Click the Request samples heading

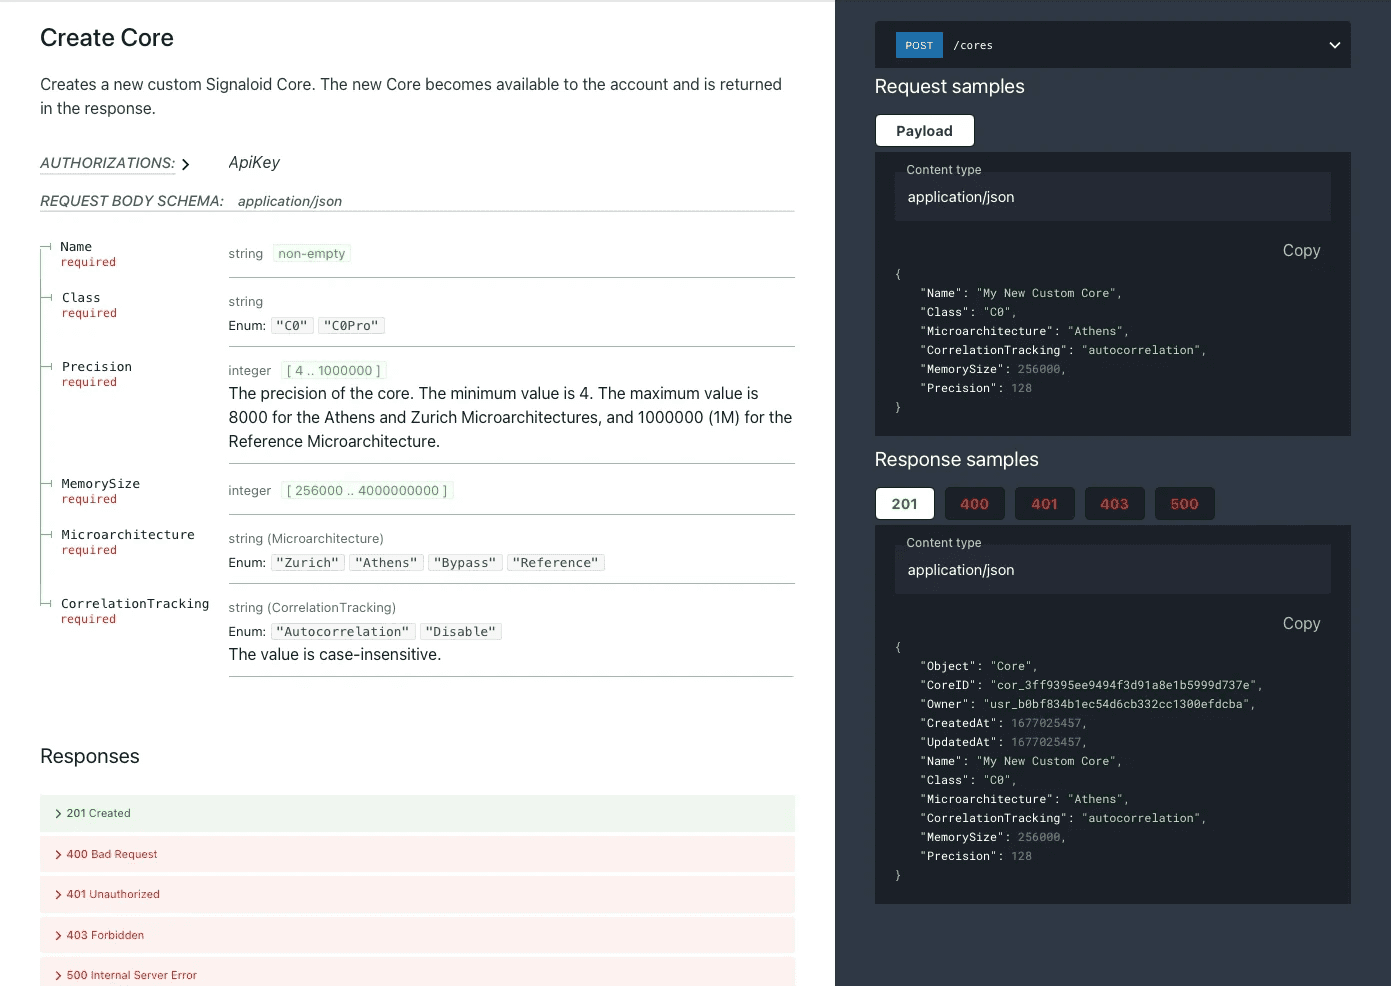tap(949, 86)
